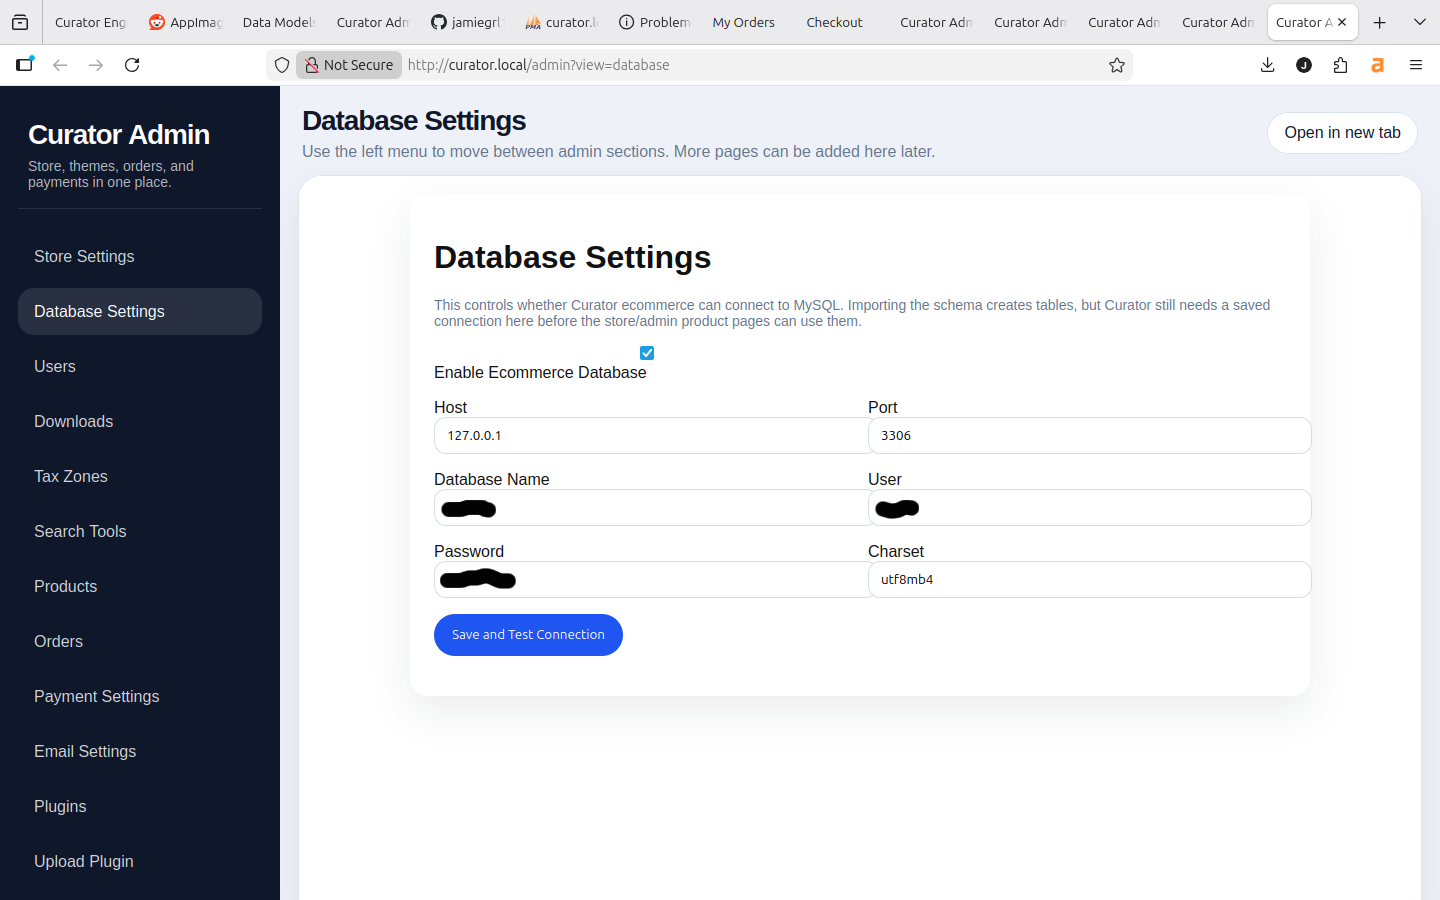The width and height of the screenshot is (1440, 900).
Task: Expand the list all tabs chevron
Action: pyautogui.click(x=1419, y=22)
